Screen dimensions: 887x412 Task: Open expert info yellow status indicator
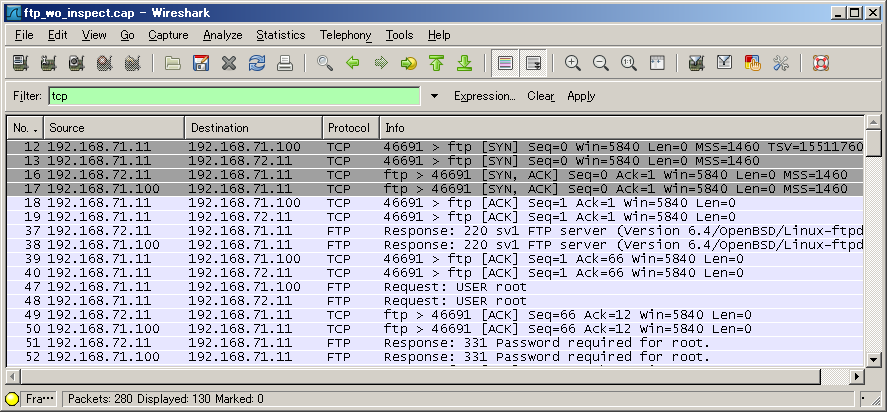click(12, 399)
